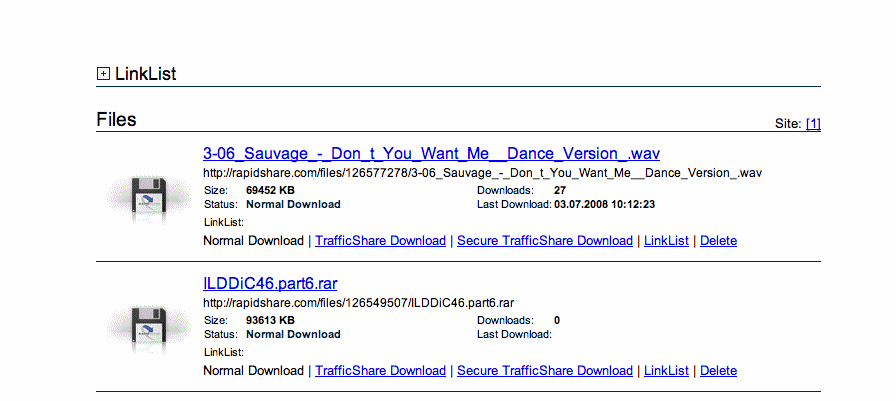
Task: Select TrafficShare Download for ILDDiC46.part6.rar
Action: click(380, 371)
